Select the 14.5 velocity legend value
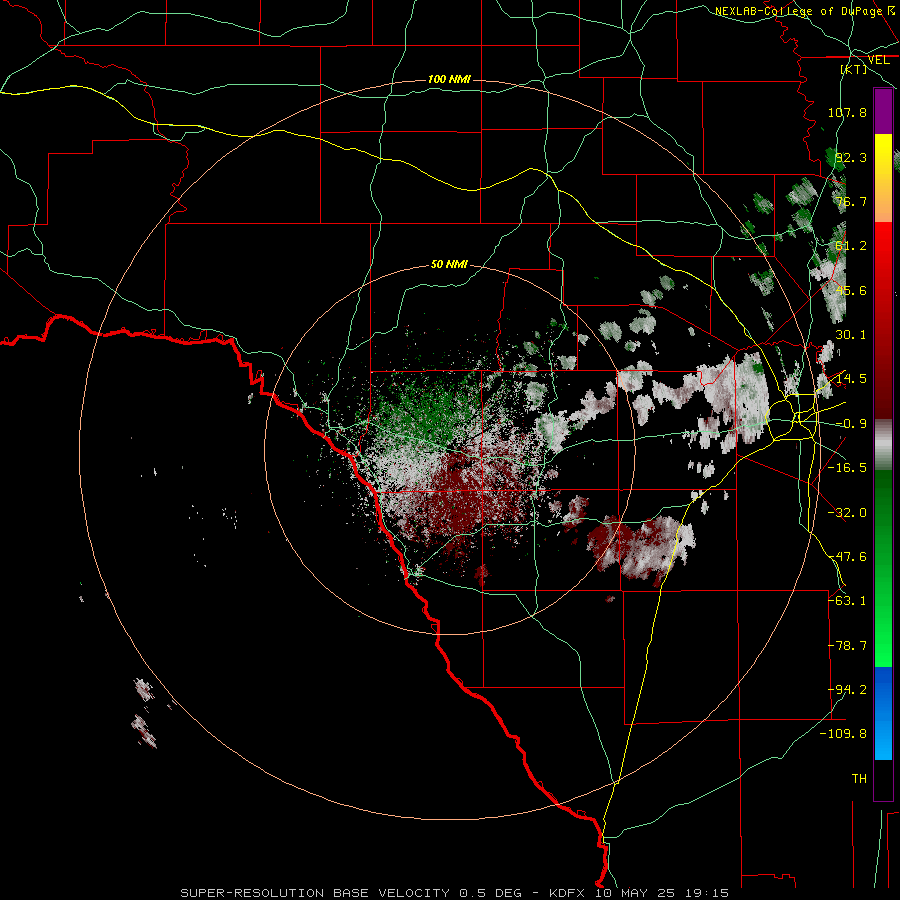The width and height of the screenshot is (900, 900). click(851, 379)
